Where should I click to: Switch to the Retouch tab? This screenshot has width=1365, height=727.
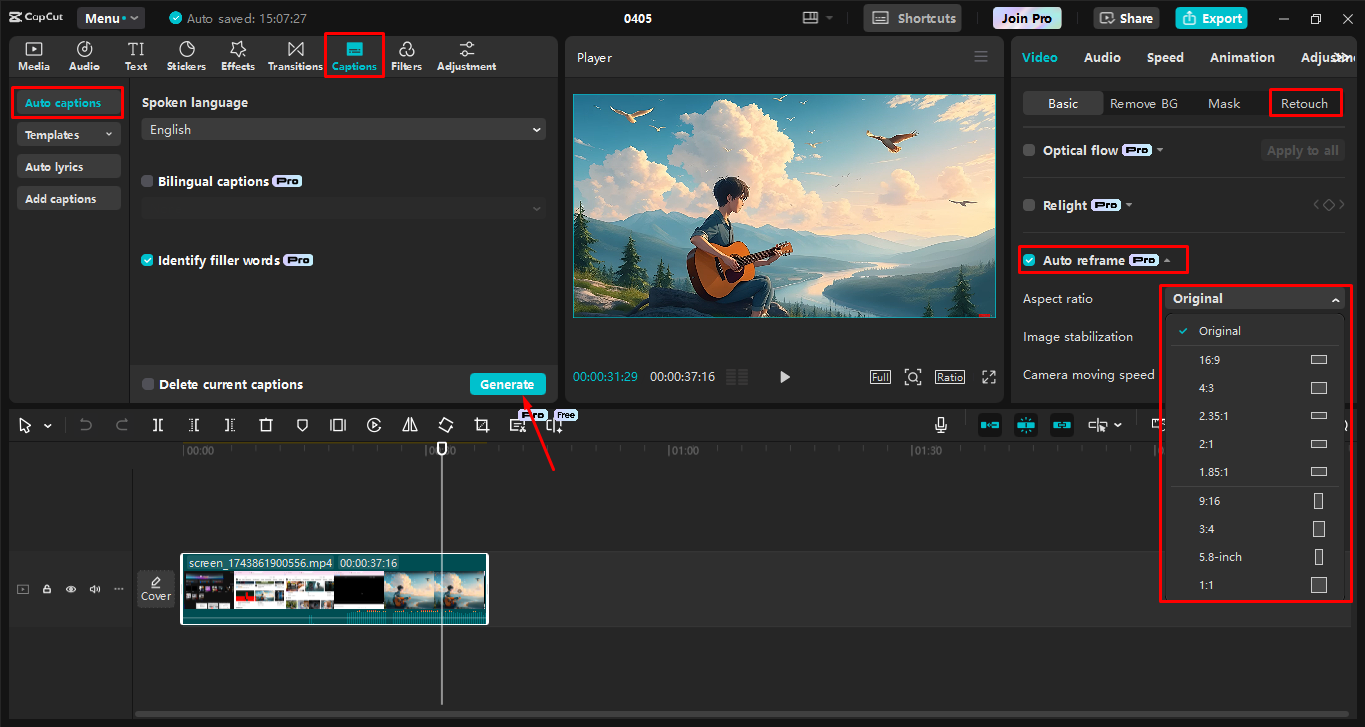click(x=1304, y=103)
